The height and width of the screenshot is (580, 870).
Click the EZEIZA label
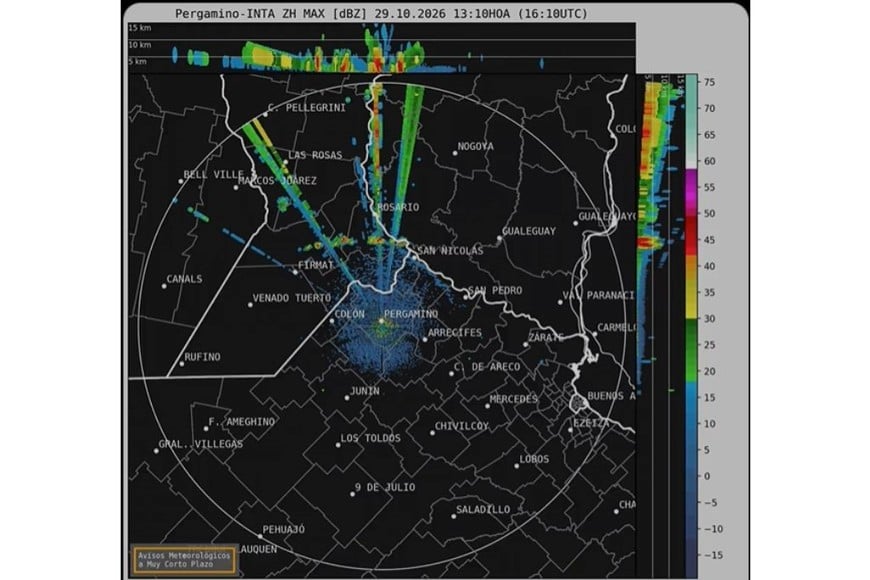[590, 423]
